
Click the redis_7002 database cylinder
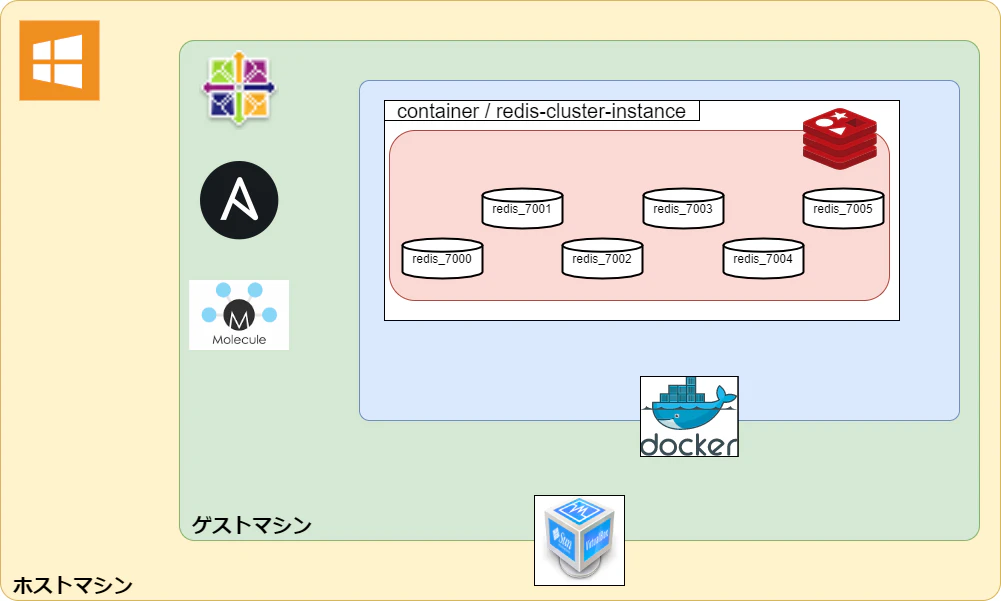[602, 259]
